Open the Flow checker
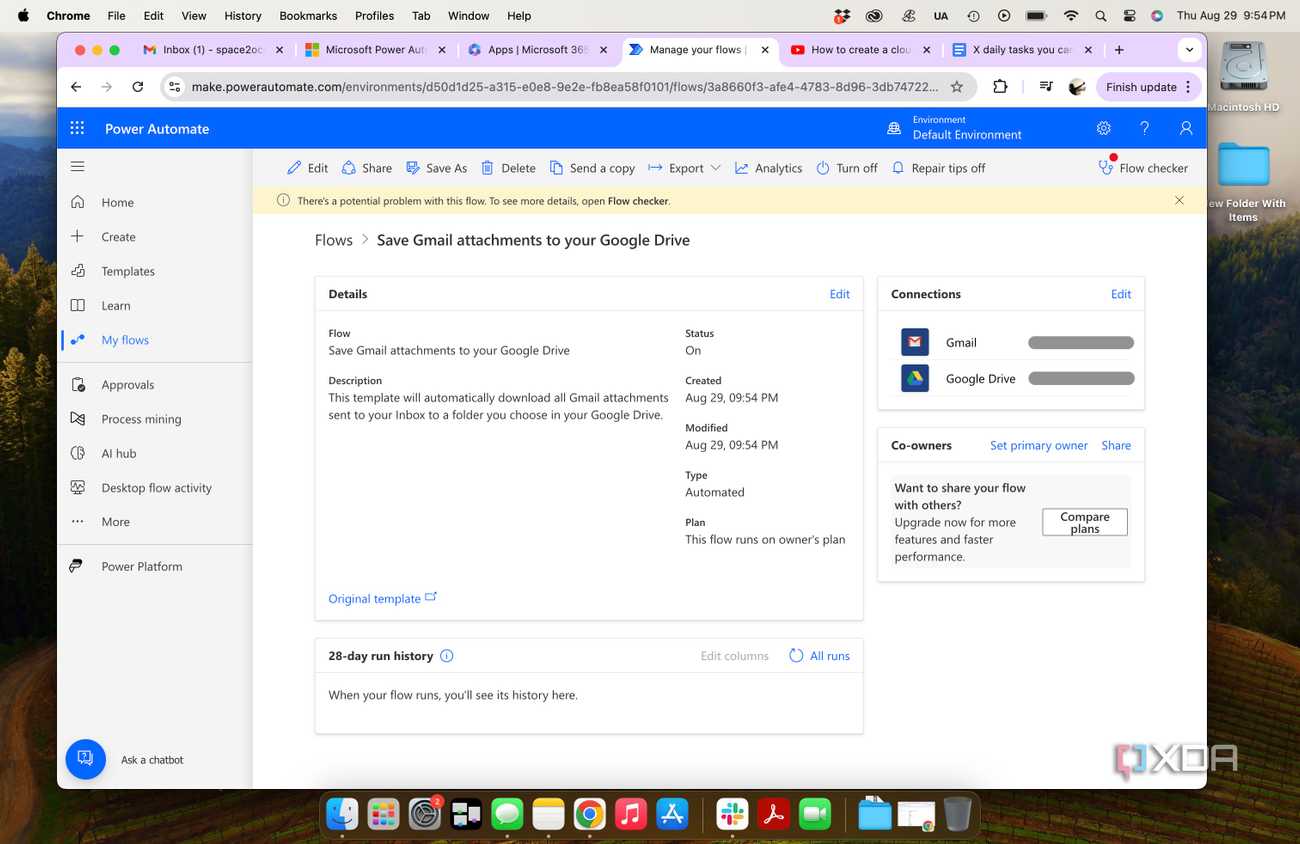The height and width of the screenshot is (844, 1300). [1143, 168]
